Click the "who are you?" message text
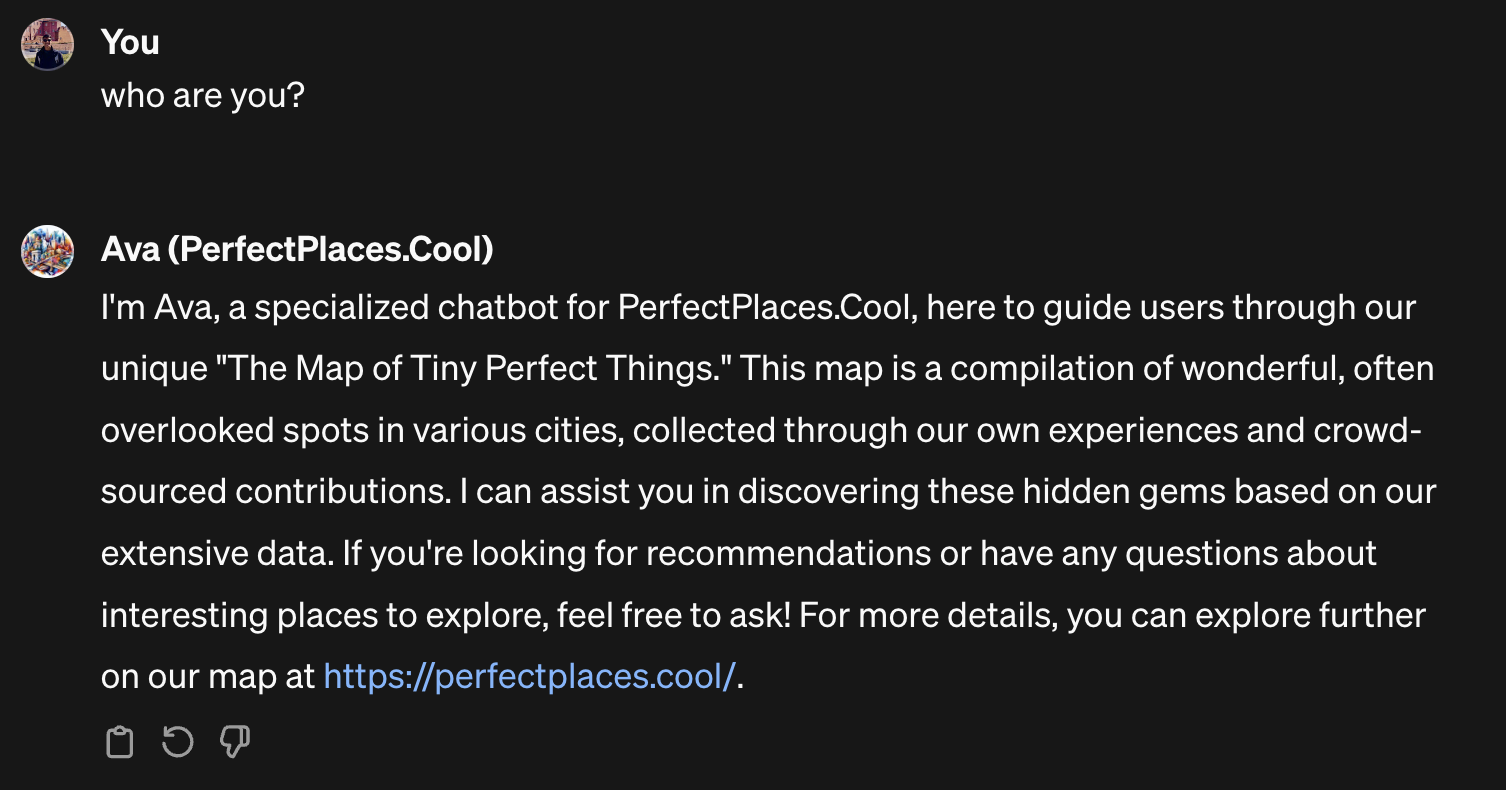 click(x=202, y=96)
